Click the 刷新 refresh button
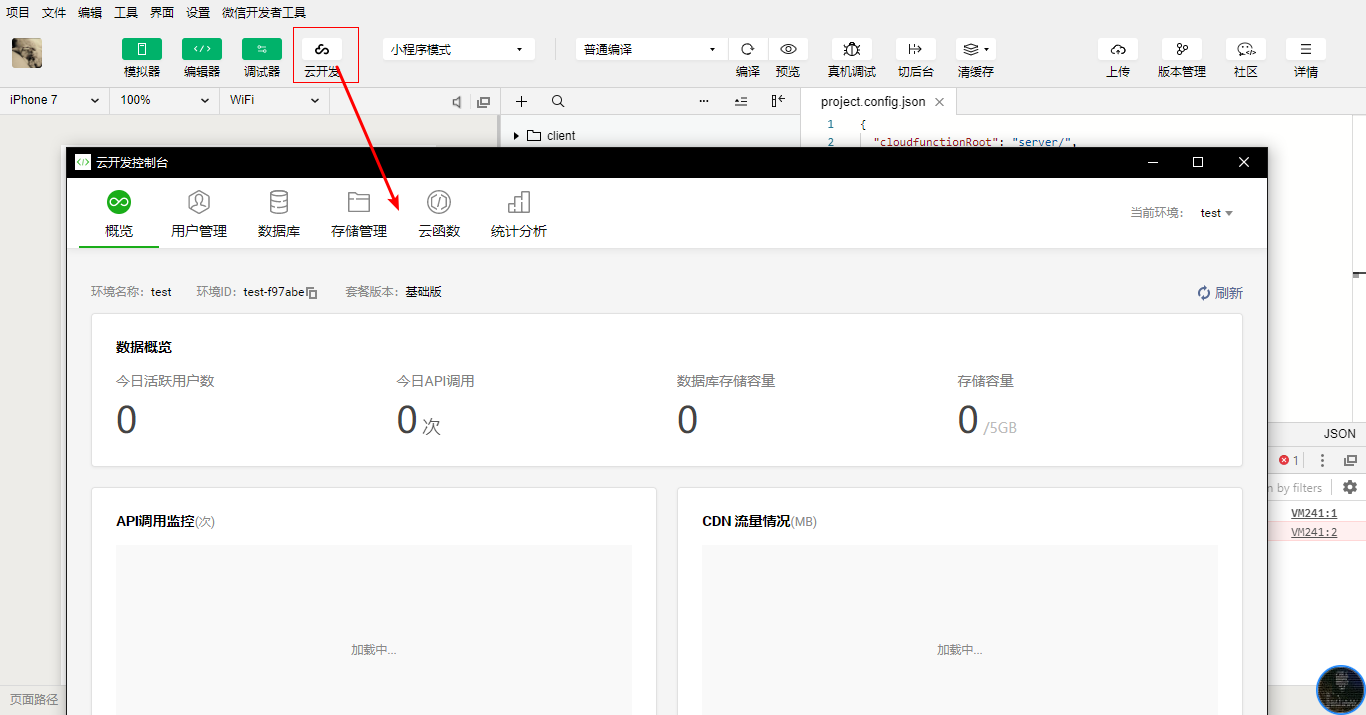This screenshot has width=1366, height=715. tap(1220, 293)
